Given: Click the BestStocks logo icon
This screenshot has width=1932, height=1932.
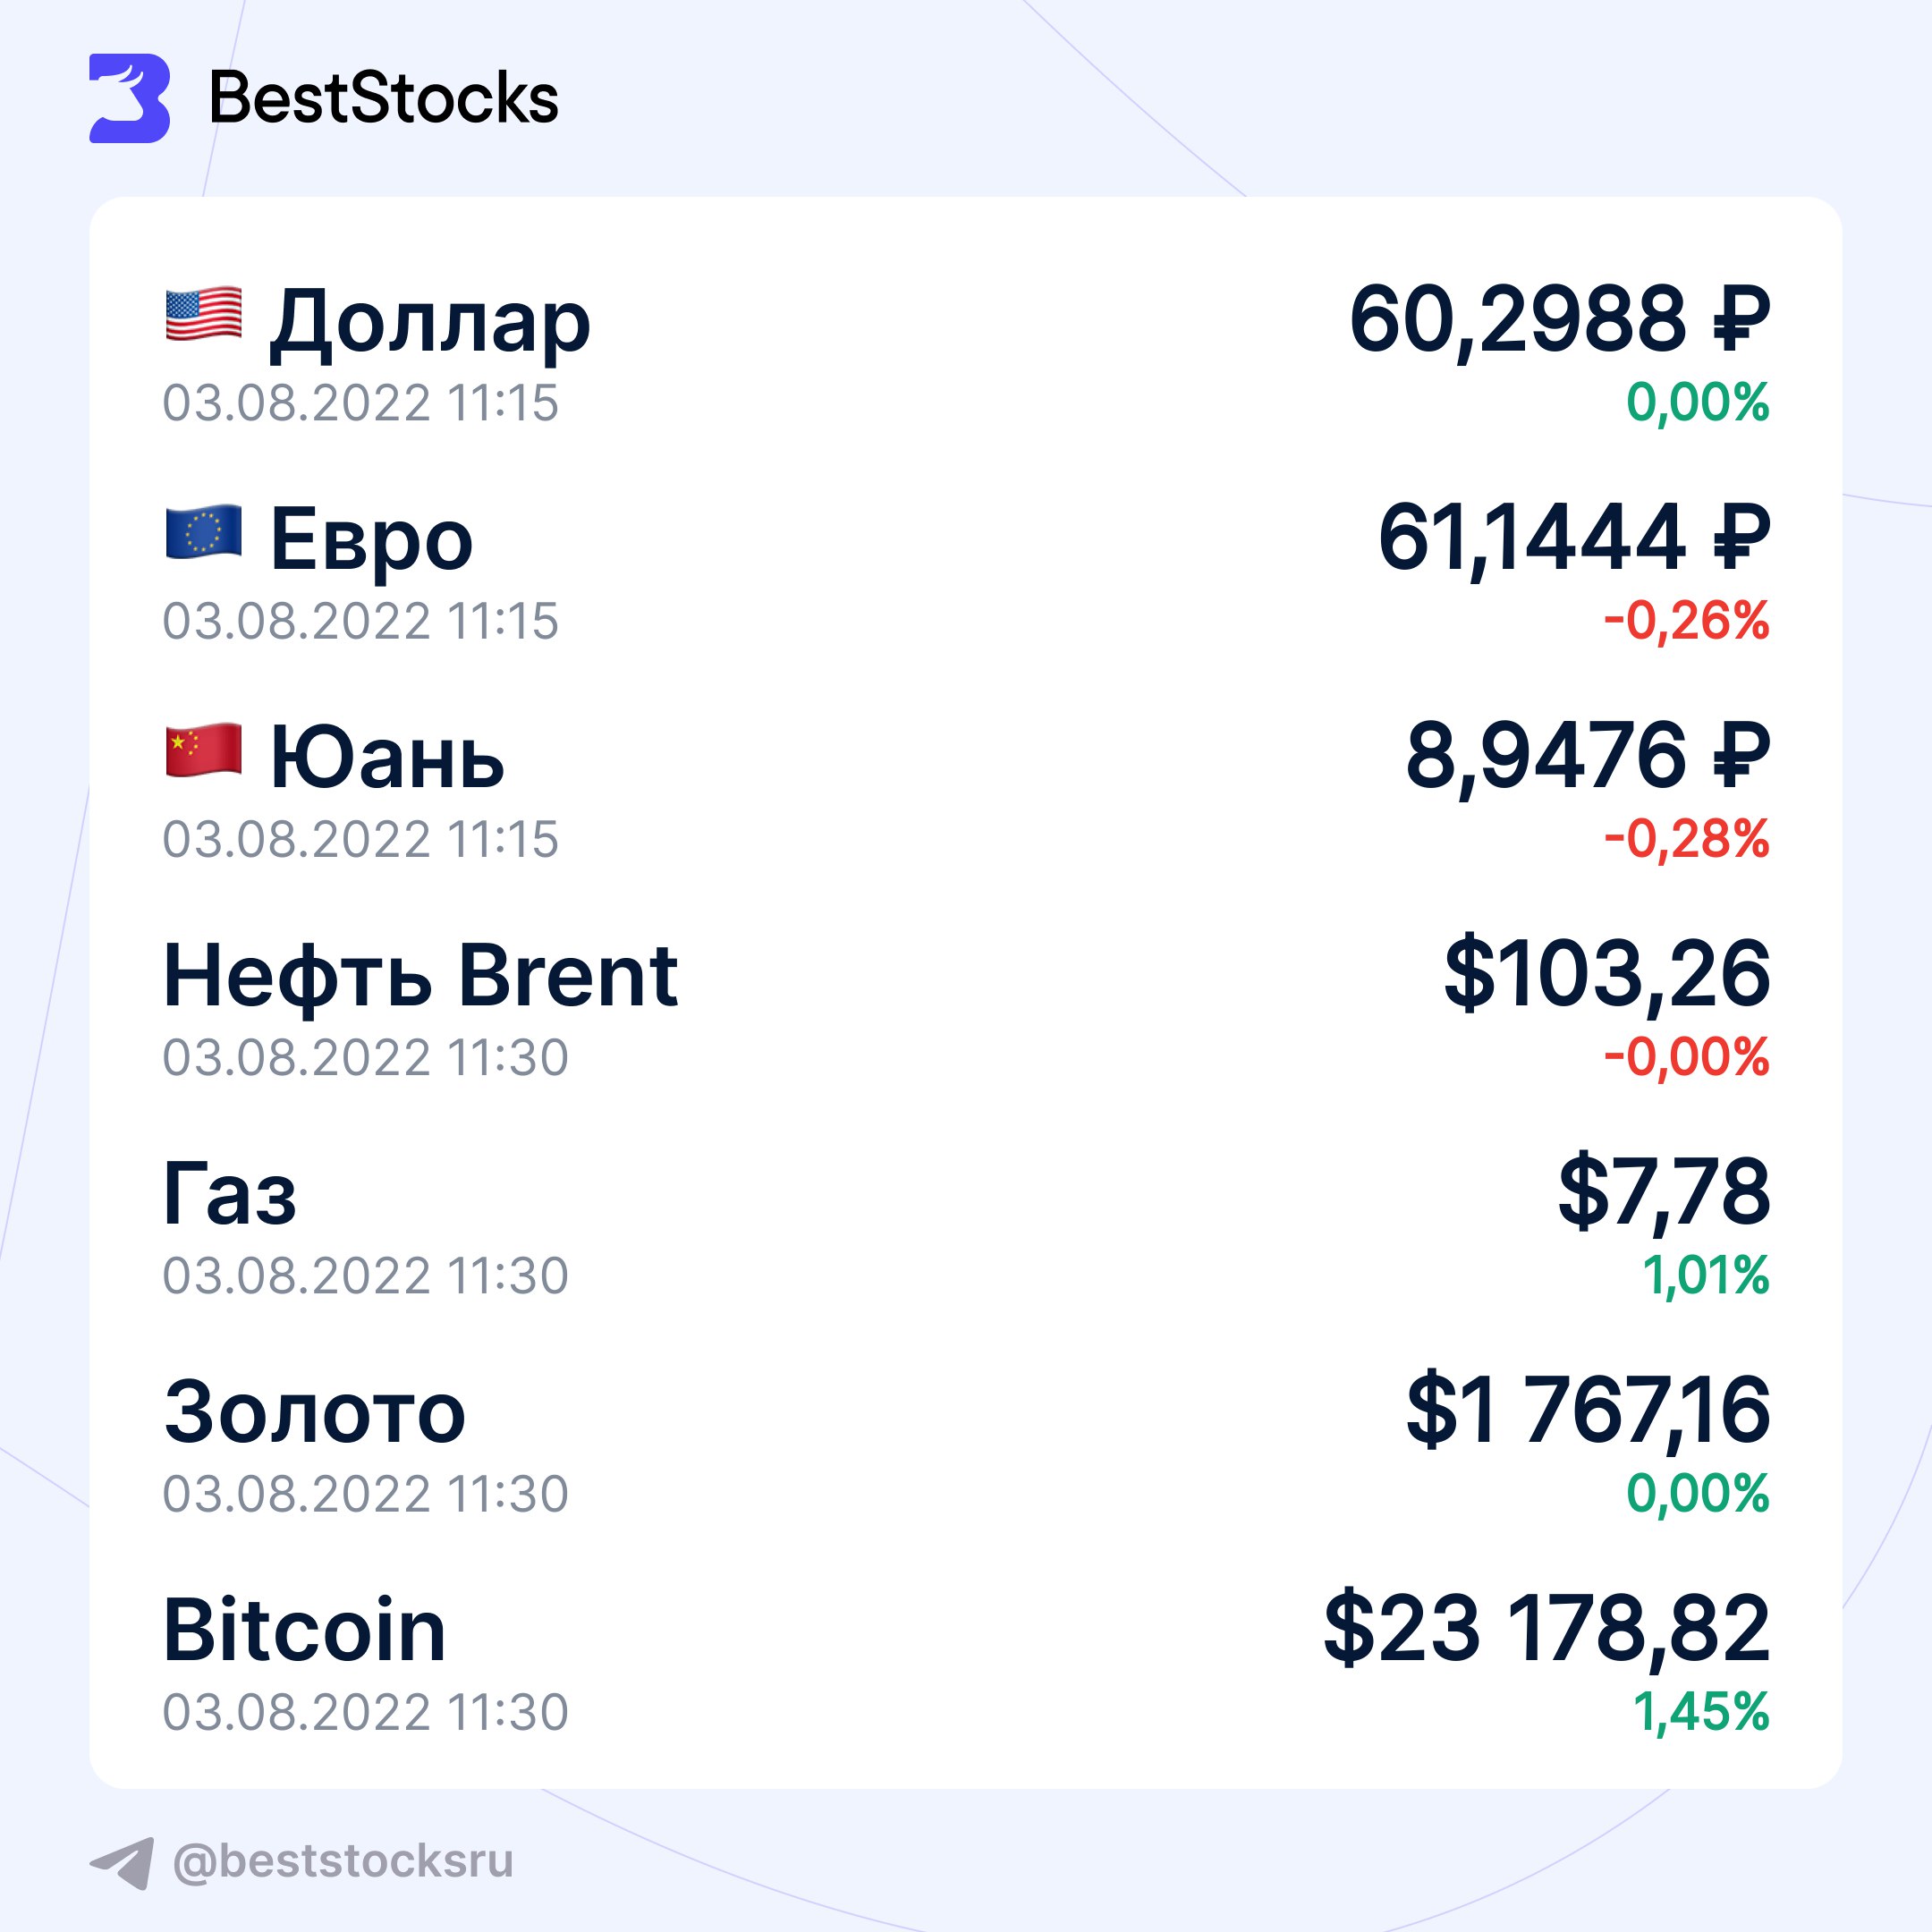Looking at the screenshot, I should click(x=130, y=98).
